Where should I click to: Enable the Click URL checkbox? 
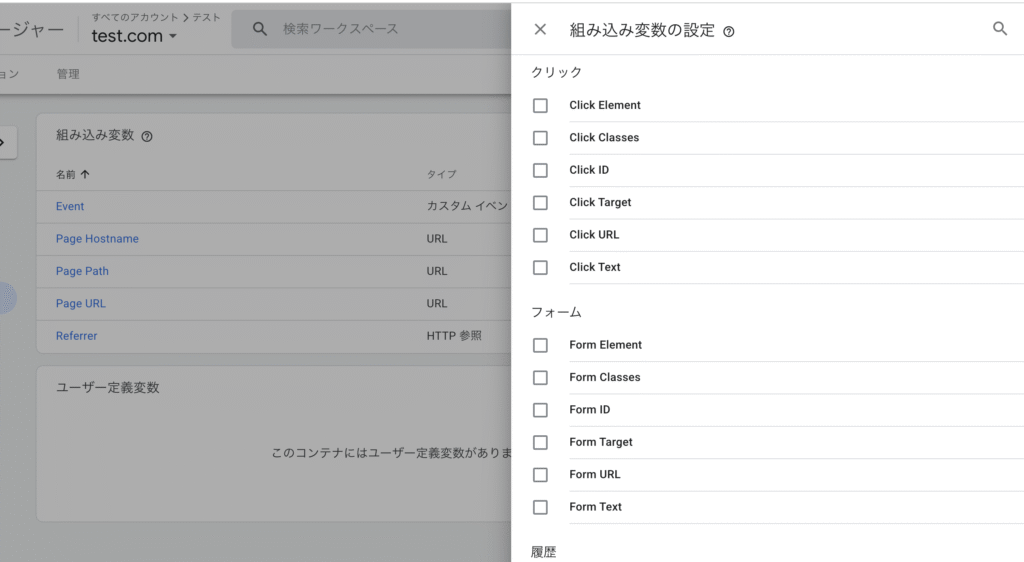[540, 235]
